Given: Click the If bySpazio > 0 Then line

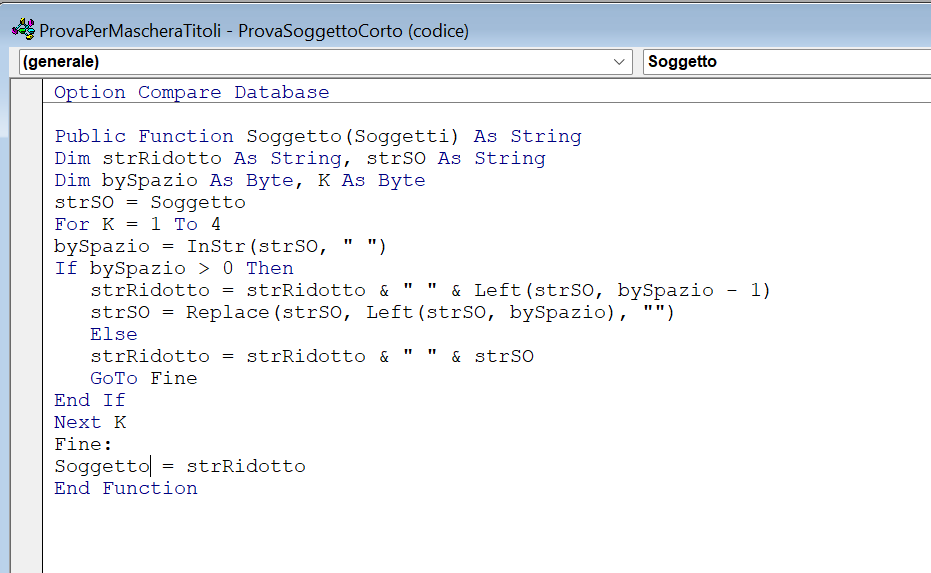Looking at the screenshot, I should pyautogui.click(x=174, y=268).
